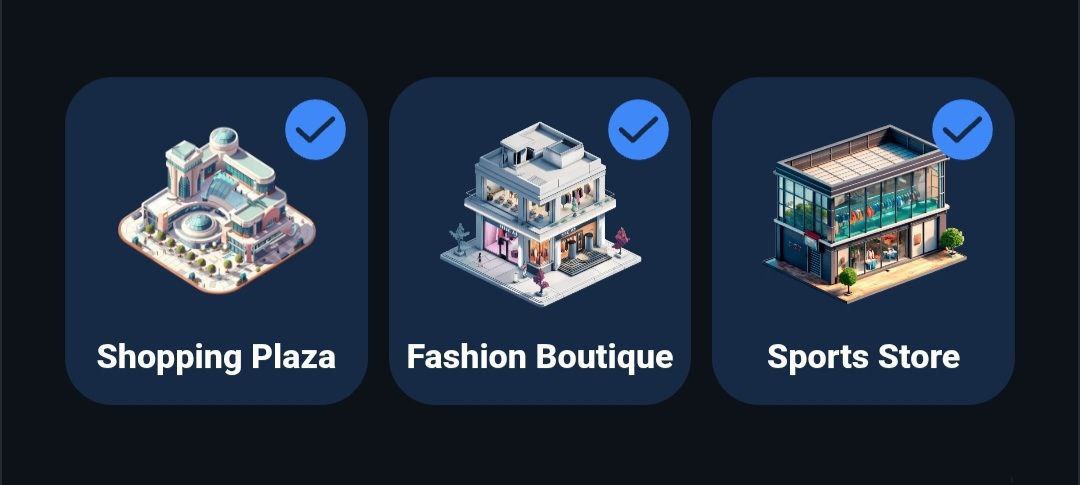Click the Shopping Plaza building illustration
Image resolution: width=1080 pixels, height=485 pixels.
pyautogui.click(x=216, y=211)
